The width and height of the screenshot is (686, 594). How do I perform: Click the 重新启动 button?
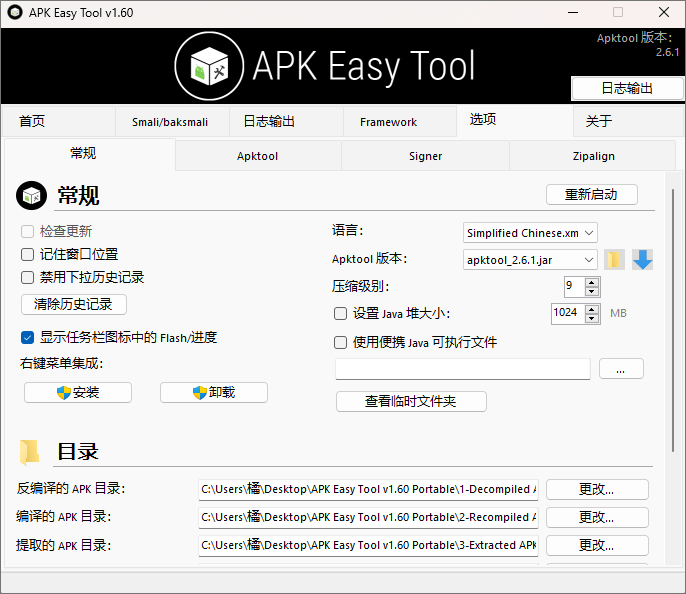(592, 194)
